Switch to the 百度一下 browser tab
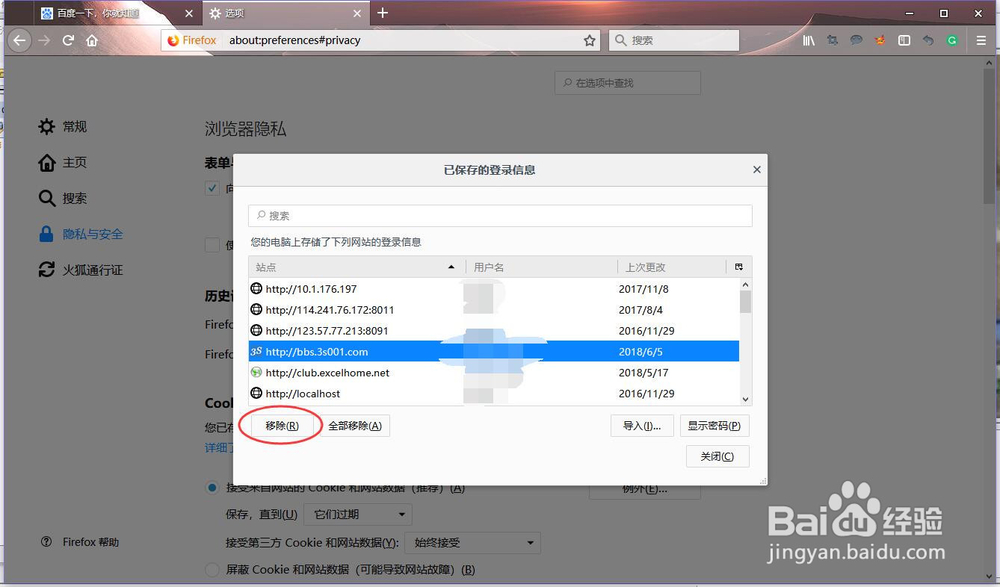Screen dimensions: 1000x587 [95, 13]
